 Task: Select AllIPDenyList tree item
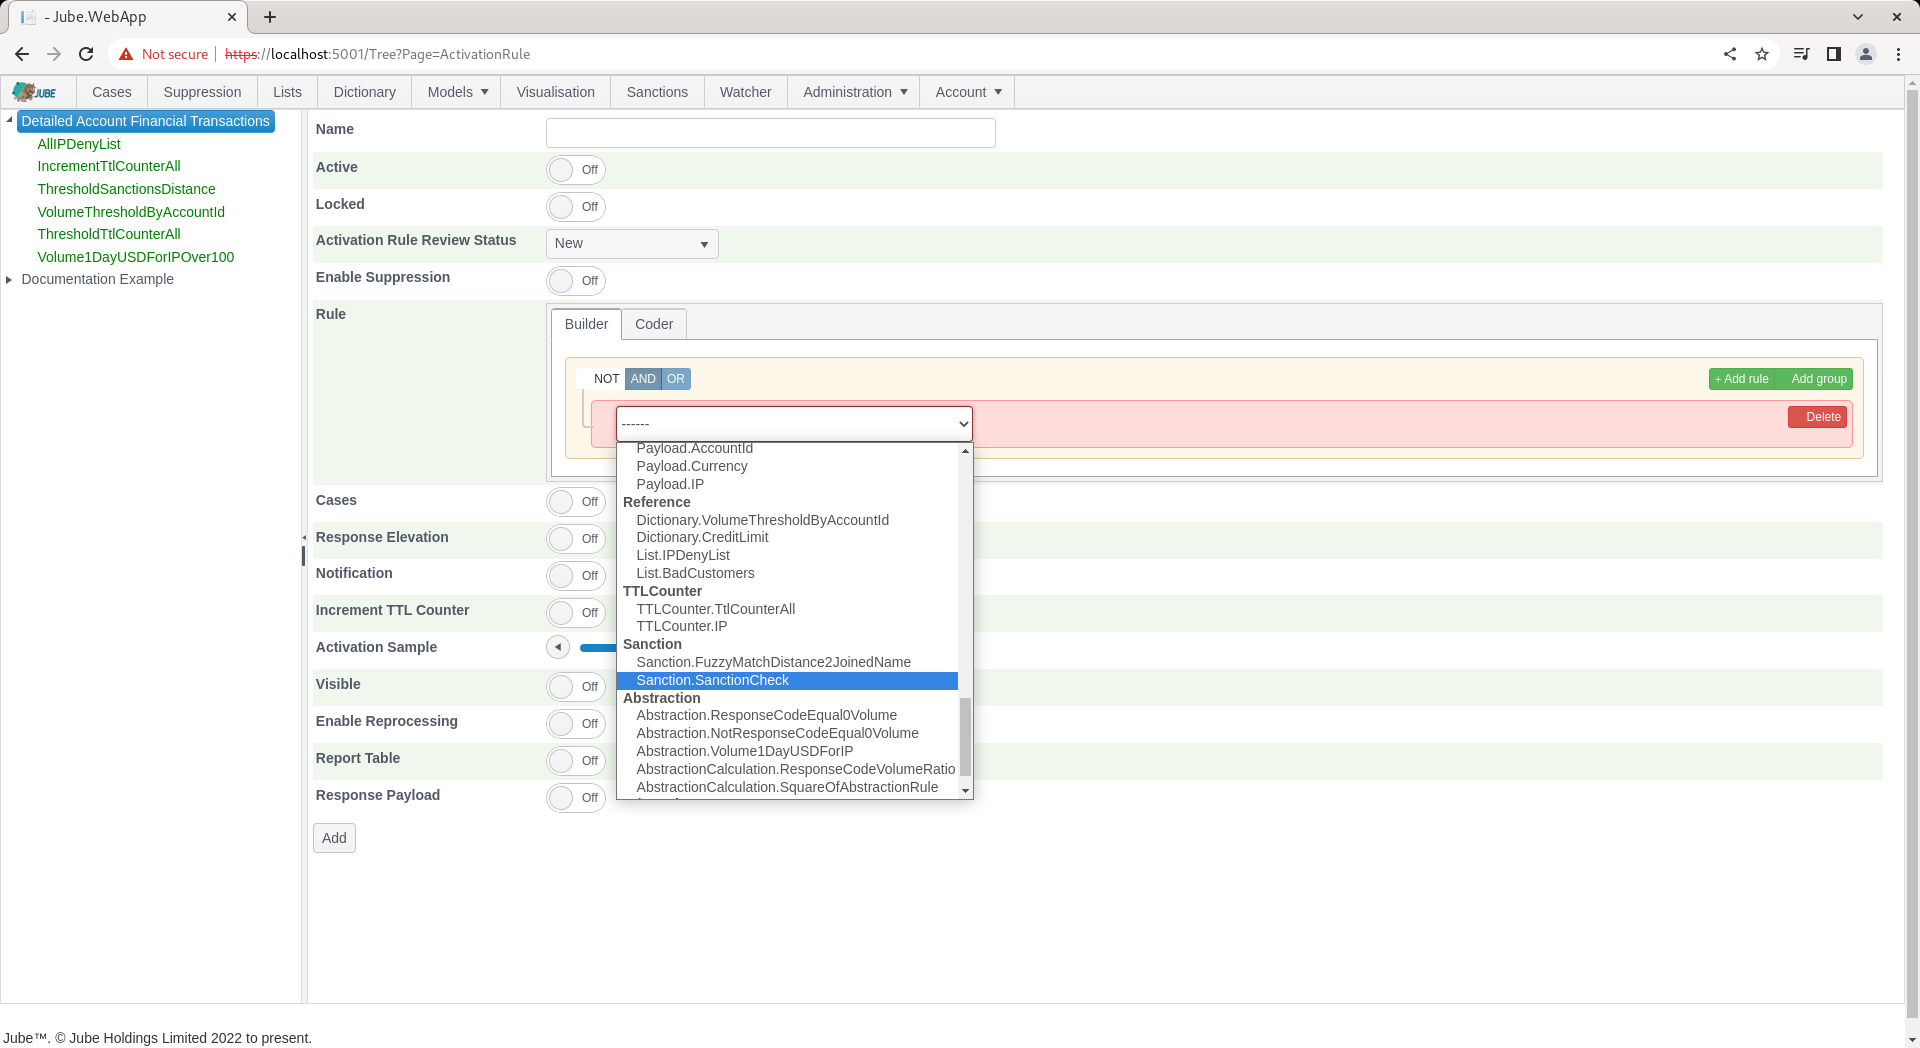[x=79, y=144]
